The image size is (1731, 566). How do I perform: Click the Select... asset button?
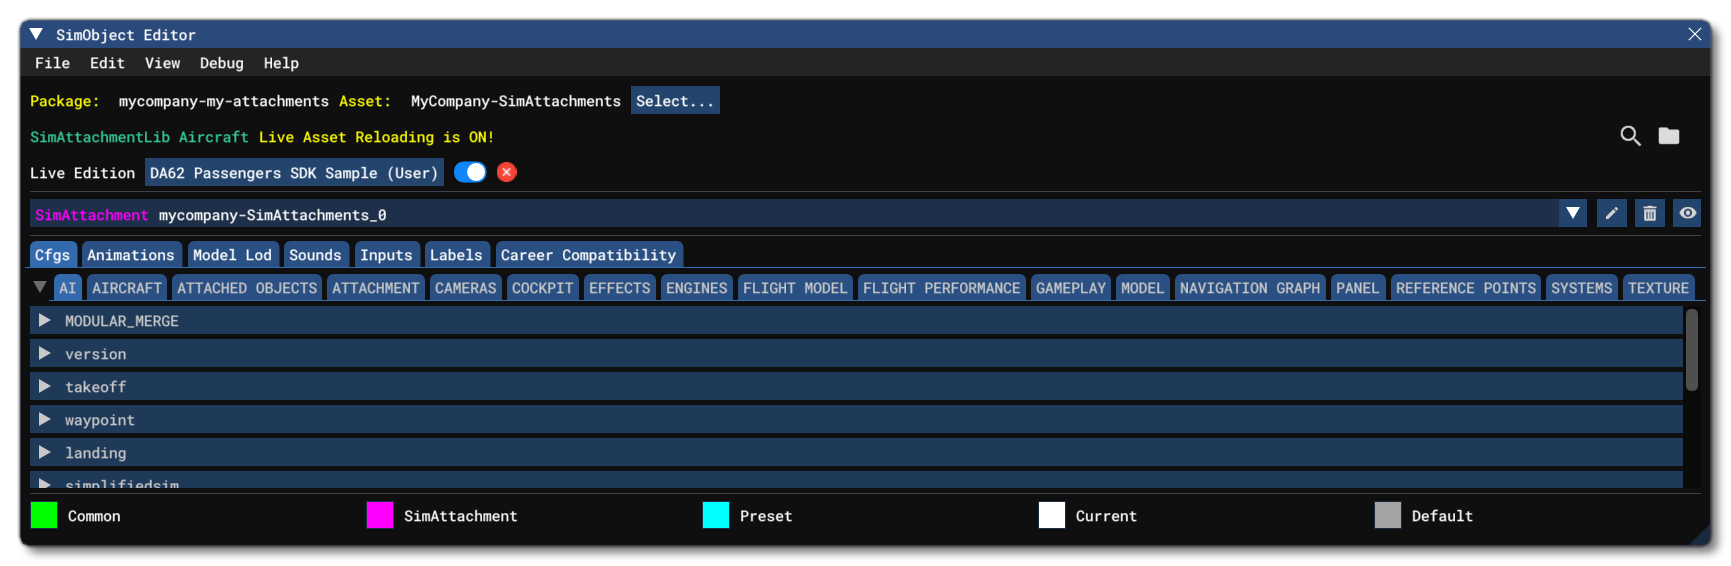[x=675, y=101]
